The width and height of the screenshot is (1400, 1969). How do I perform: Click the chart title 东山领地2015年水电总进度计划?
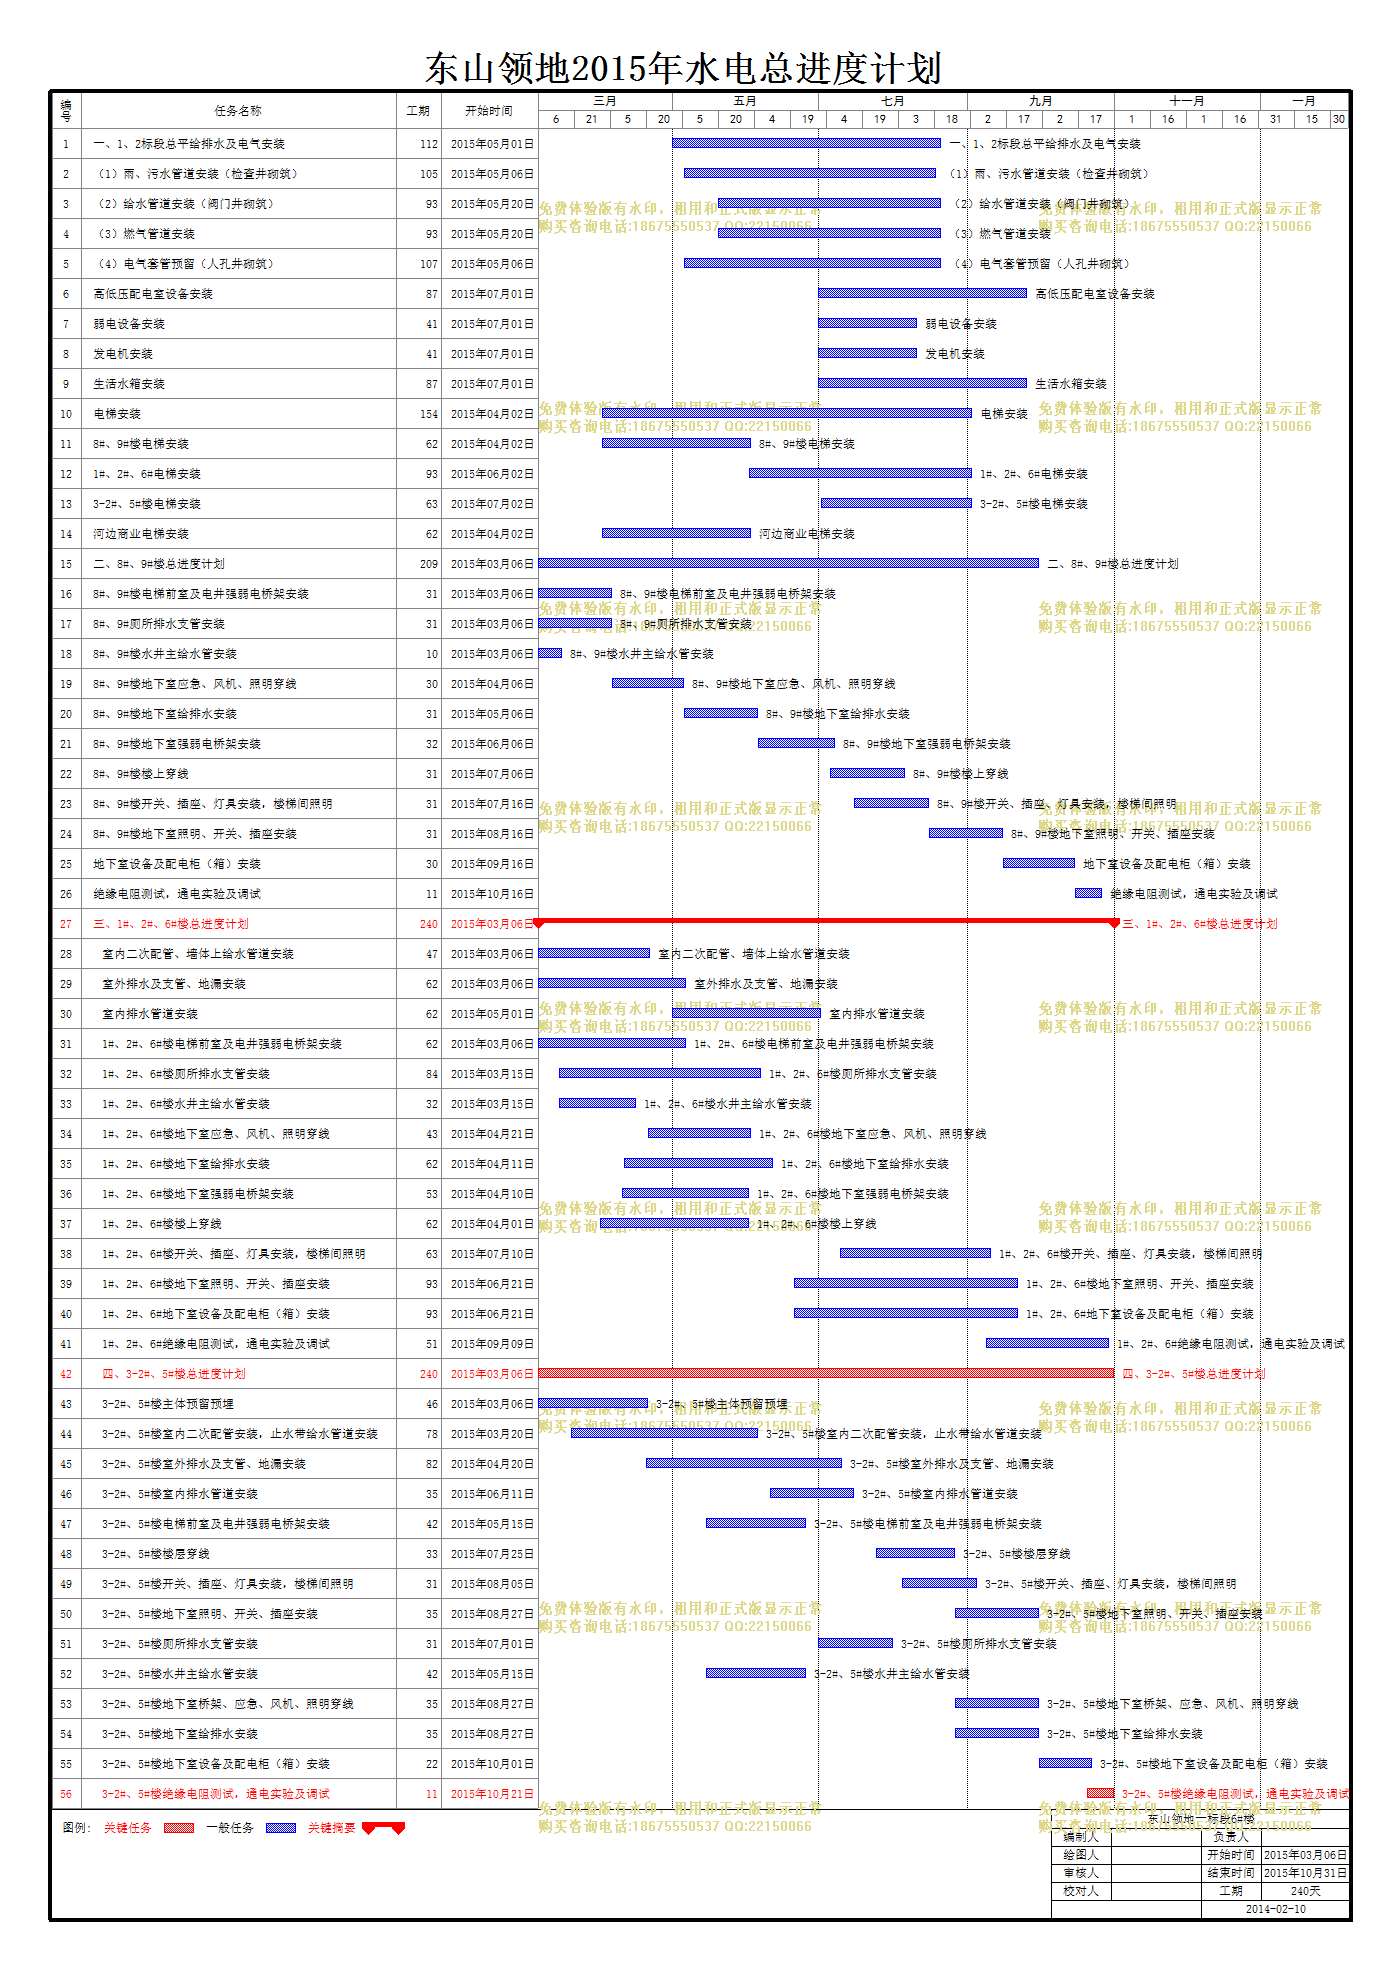pyautogui.click(x=683, y=68)
